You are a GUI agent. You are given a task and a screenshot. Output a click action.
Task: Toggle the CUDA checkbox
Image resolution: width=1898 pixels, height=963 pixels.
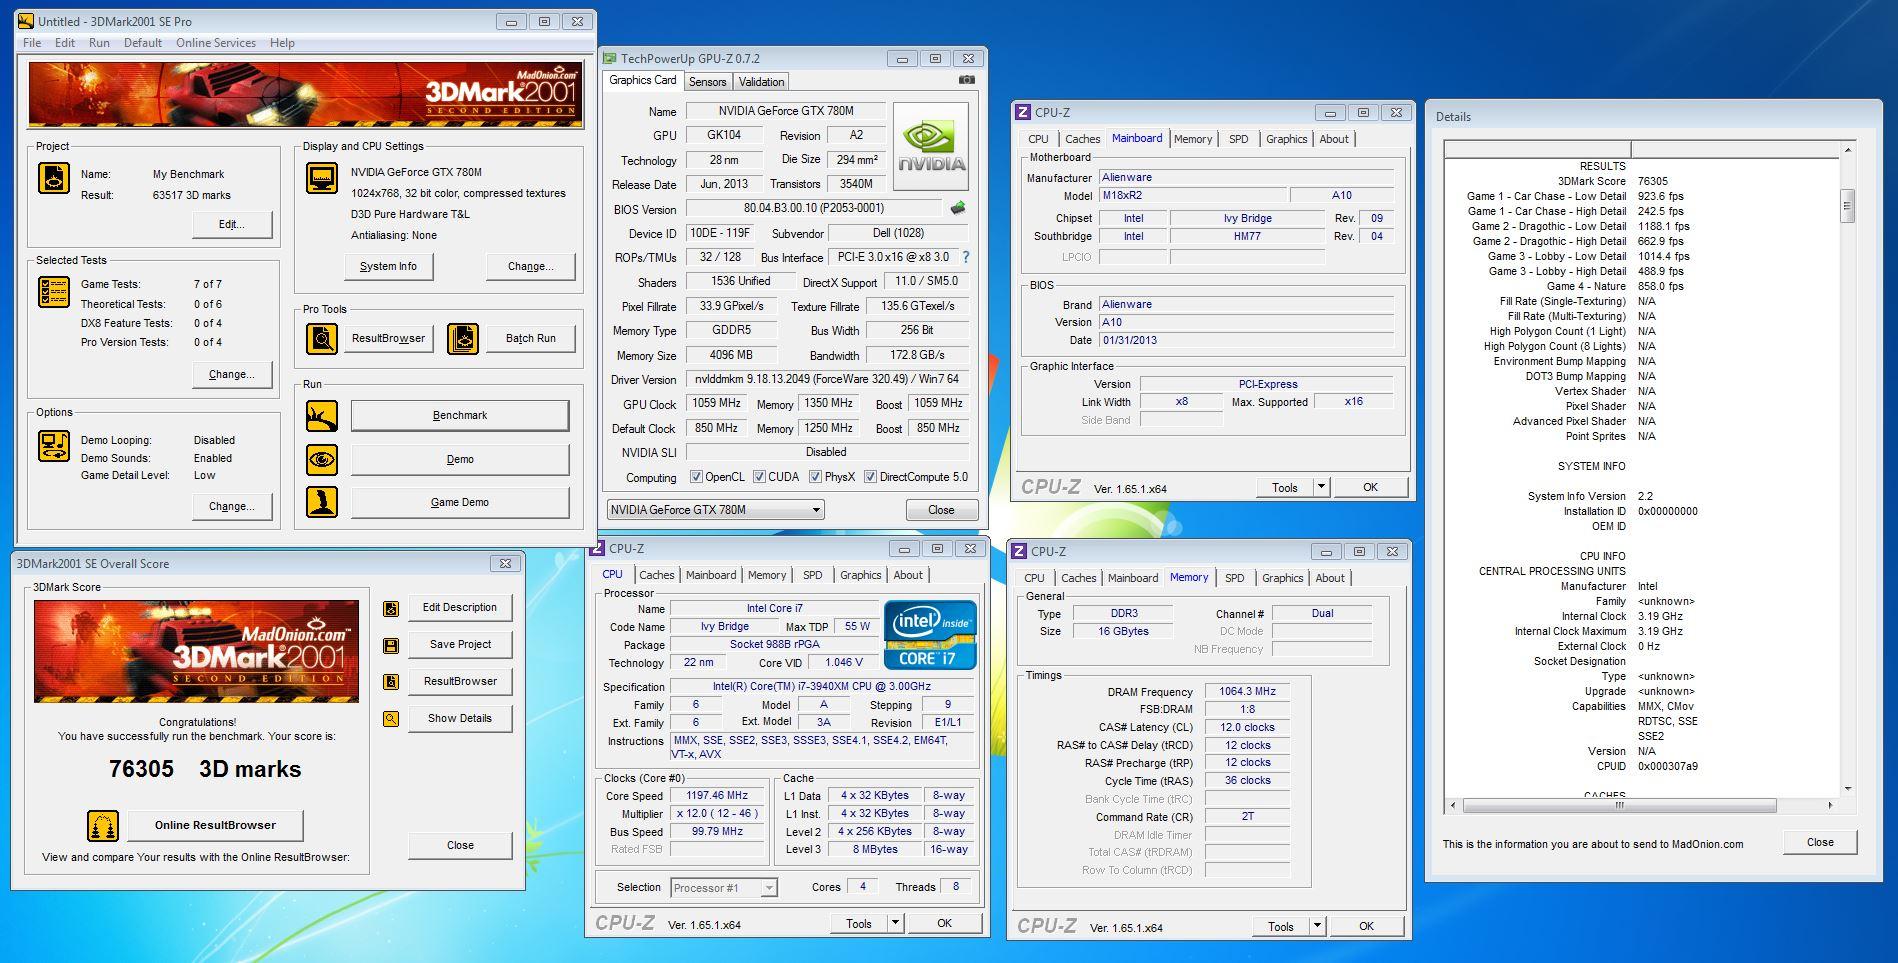pyautogui.click(x=759, y=477)
